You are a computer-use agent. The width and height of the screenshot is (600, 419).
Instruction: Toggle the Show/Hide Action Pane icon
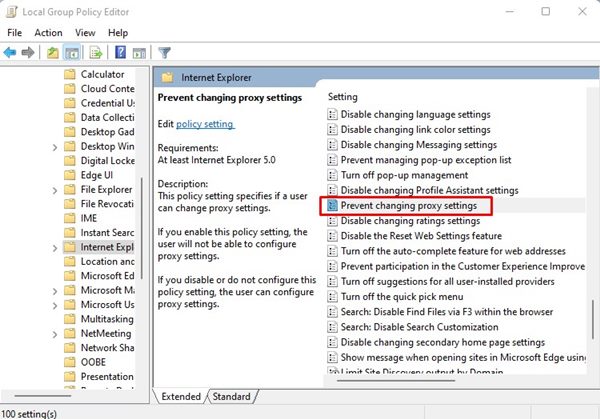pos(139,53)
